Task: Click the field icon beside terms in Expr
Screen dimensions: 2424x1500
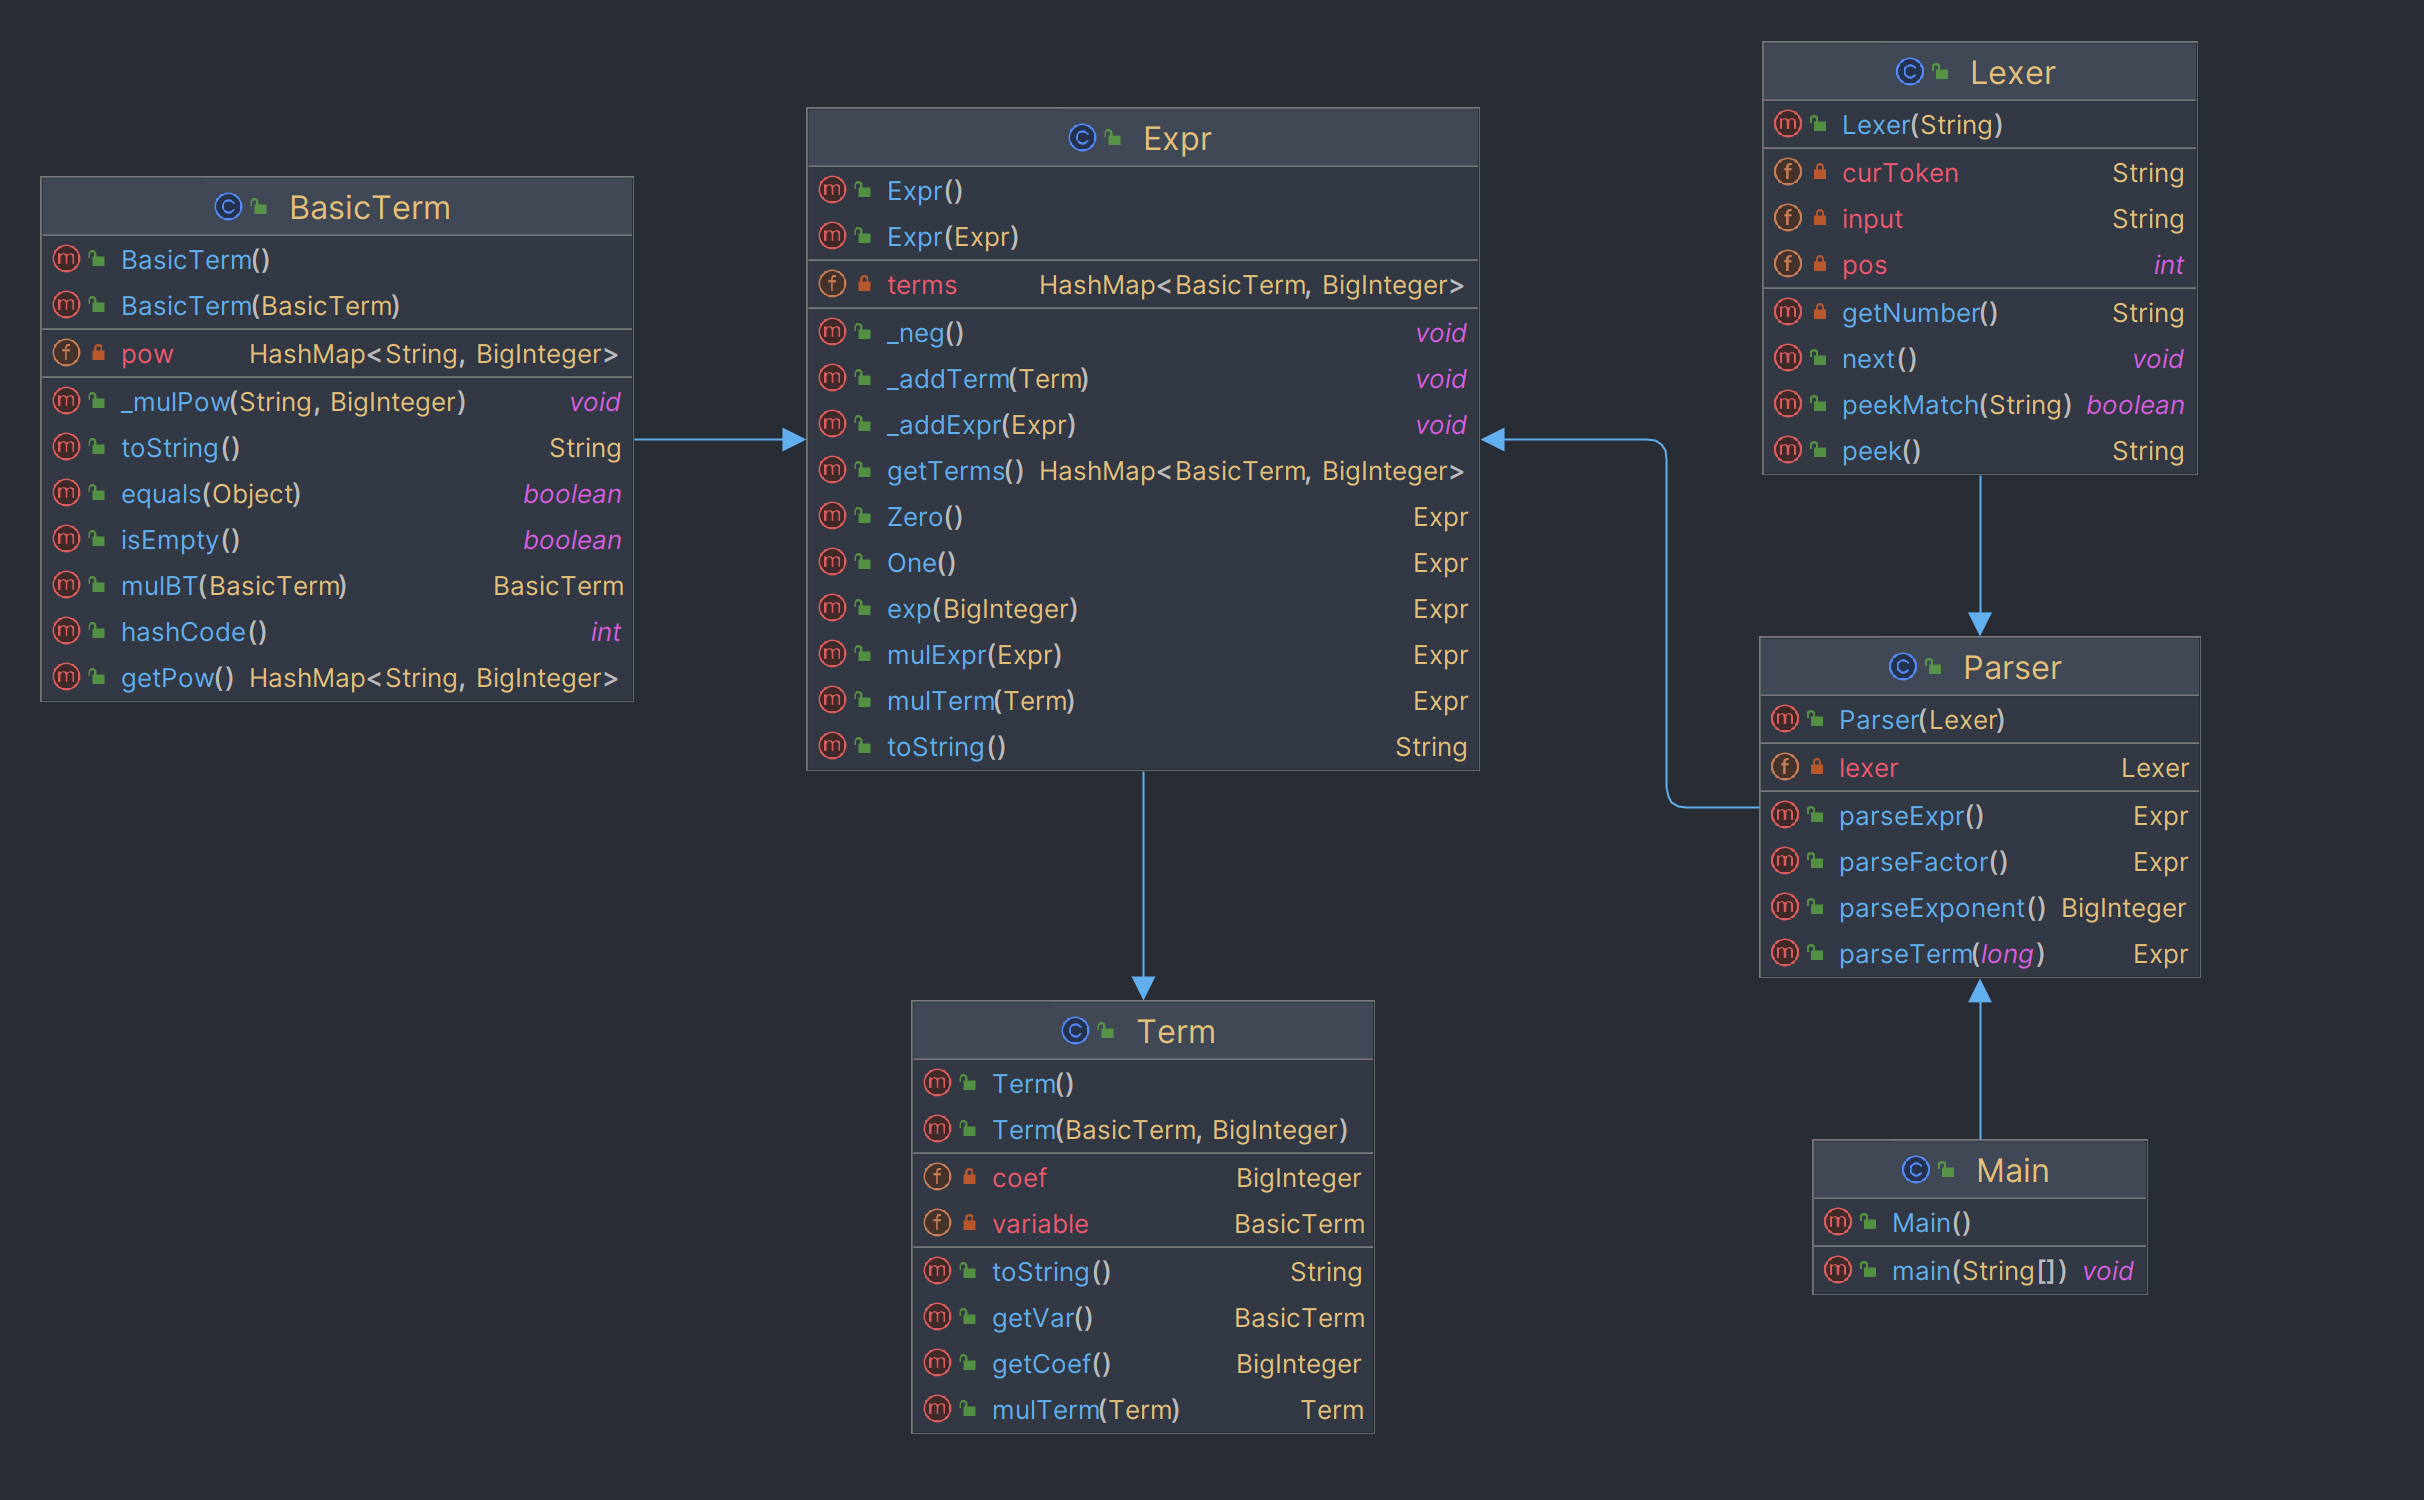Action: 832,284
